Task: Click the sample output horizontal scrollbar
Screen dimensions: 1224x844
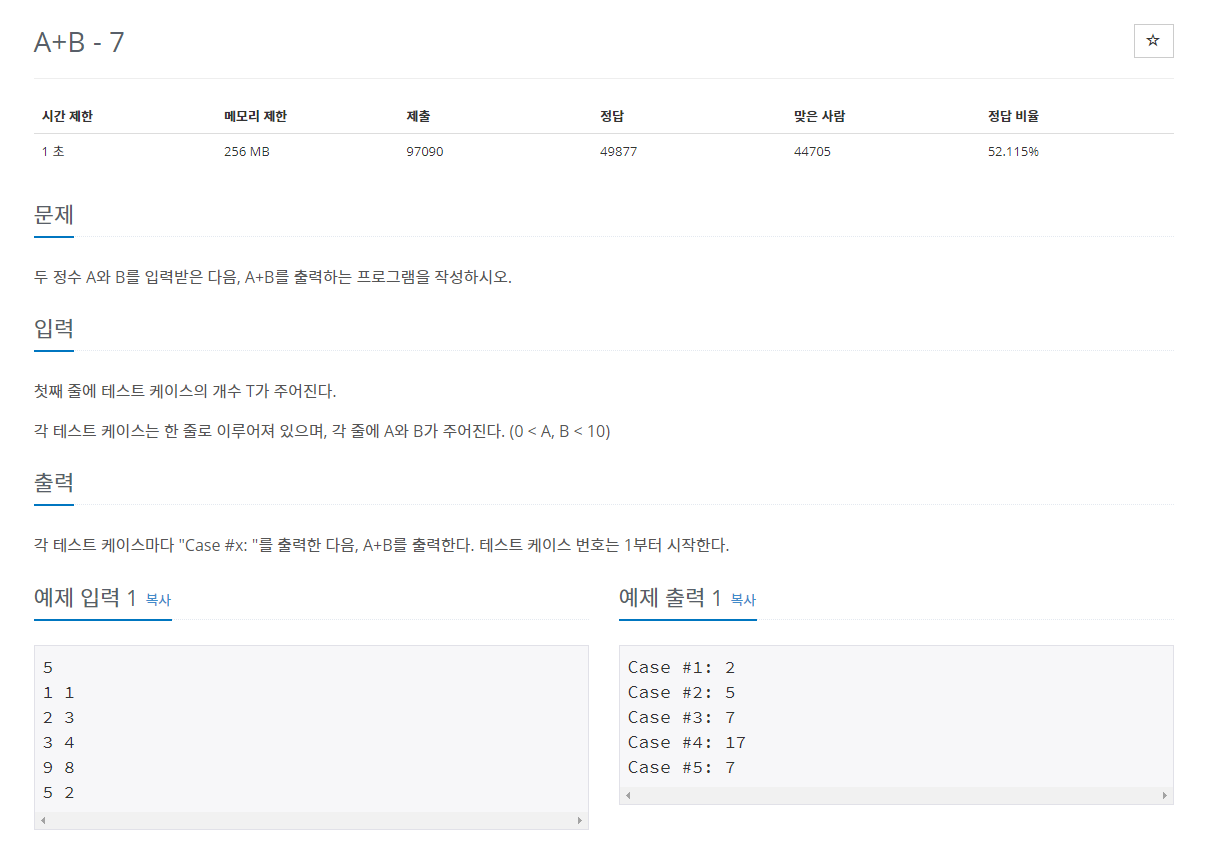Action: pyautogui.click(x=897, y=795)
